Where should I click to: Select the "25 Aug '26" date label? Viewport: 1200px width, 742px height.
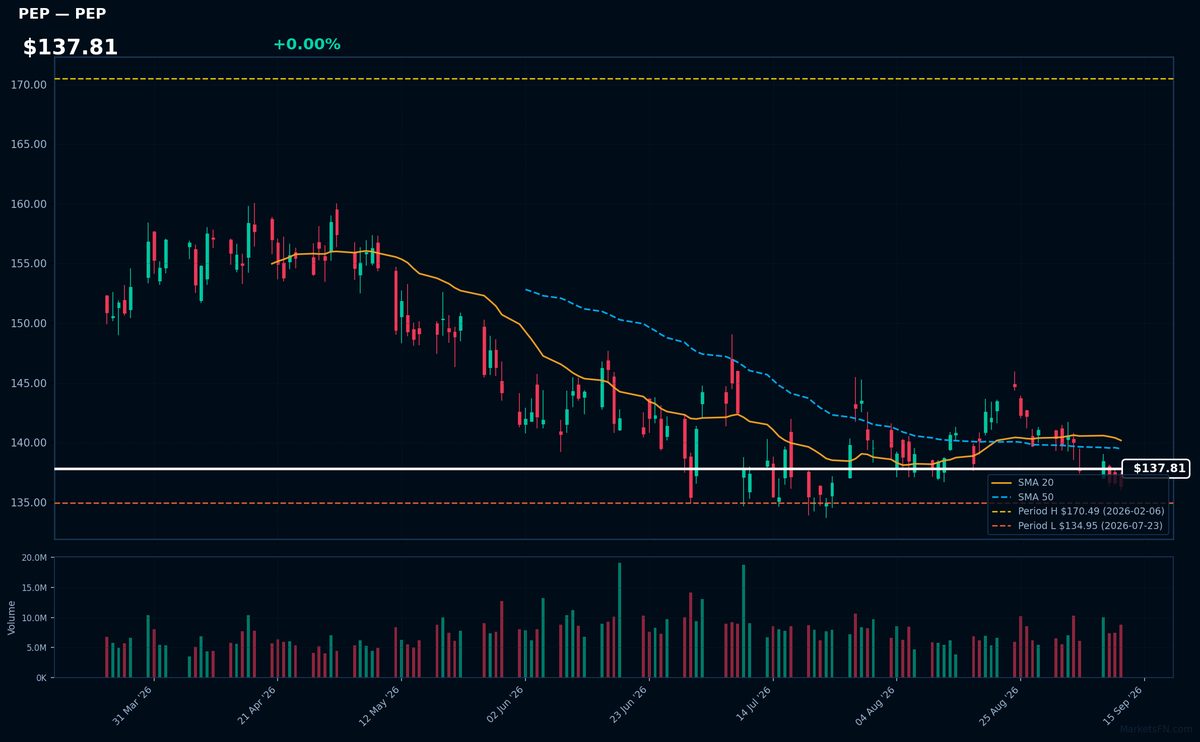click(1001, 705)
